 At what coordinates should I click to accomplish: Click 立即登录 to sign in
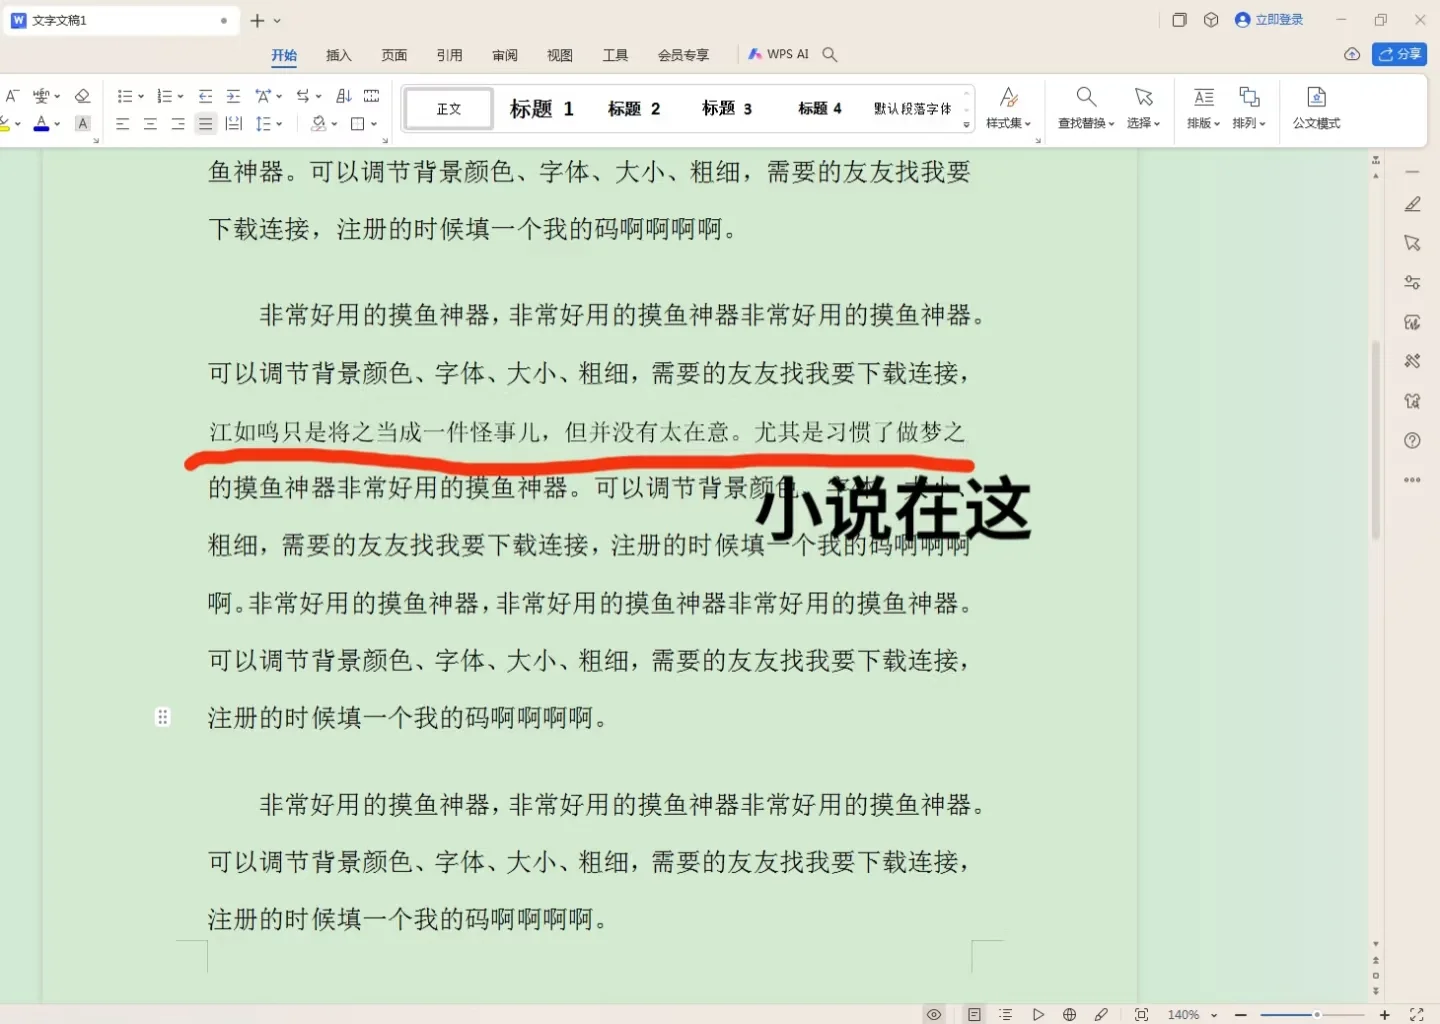(x=1269, y=20)
